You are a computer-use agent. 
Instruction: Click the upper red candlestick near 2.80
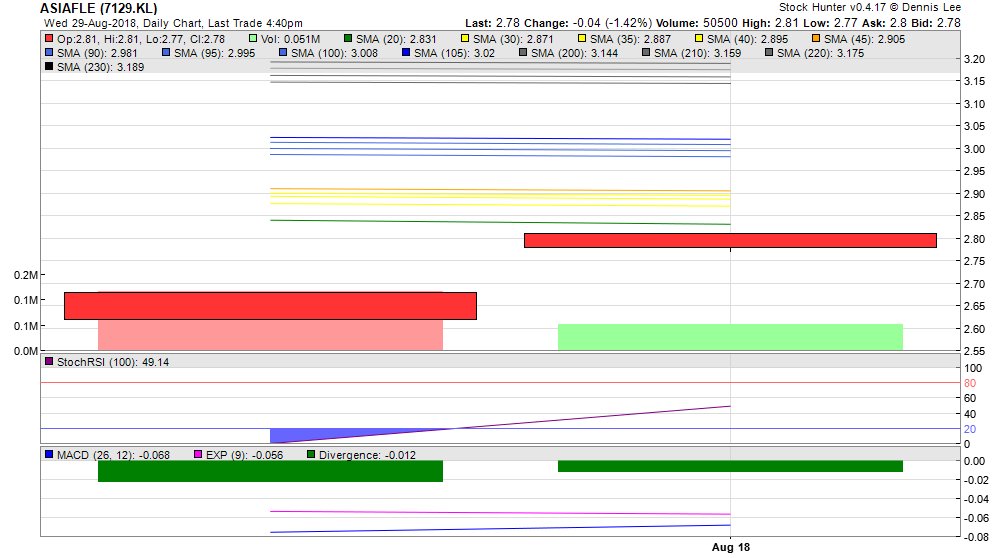(x=730, y=240)
